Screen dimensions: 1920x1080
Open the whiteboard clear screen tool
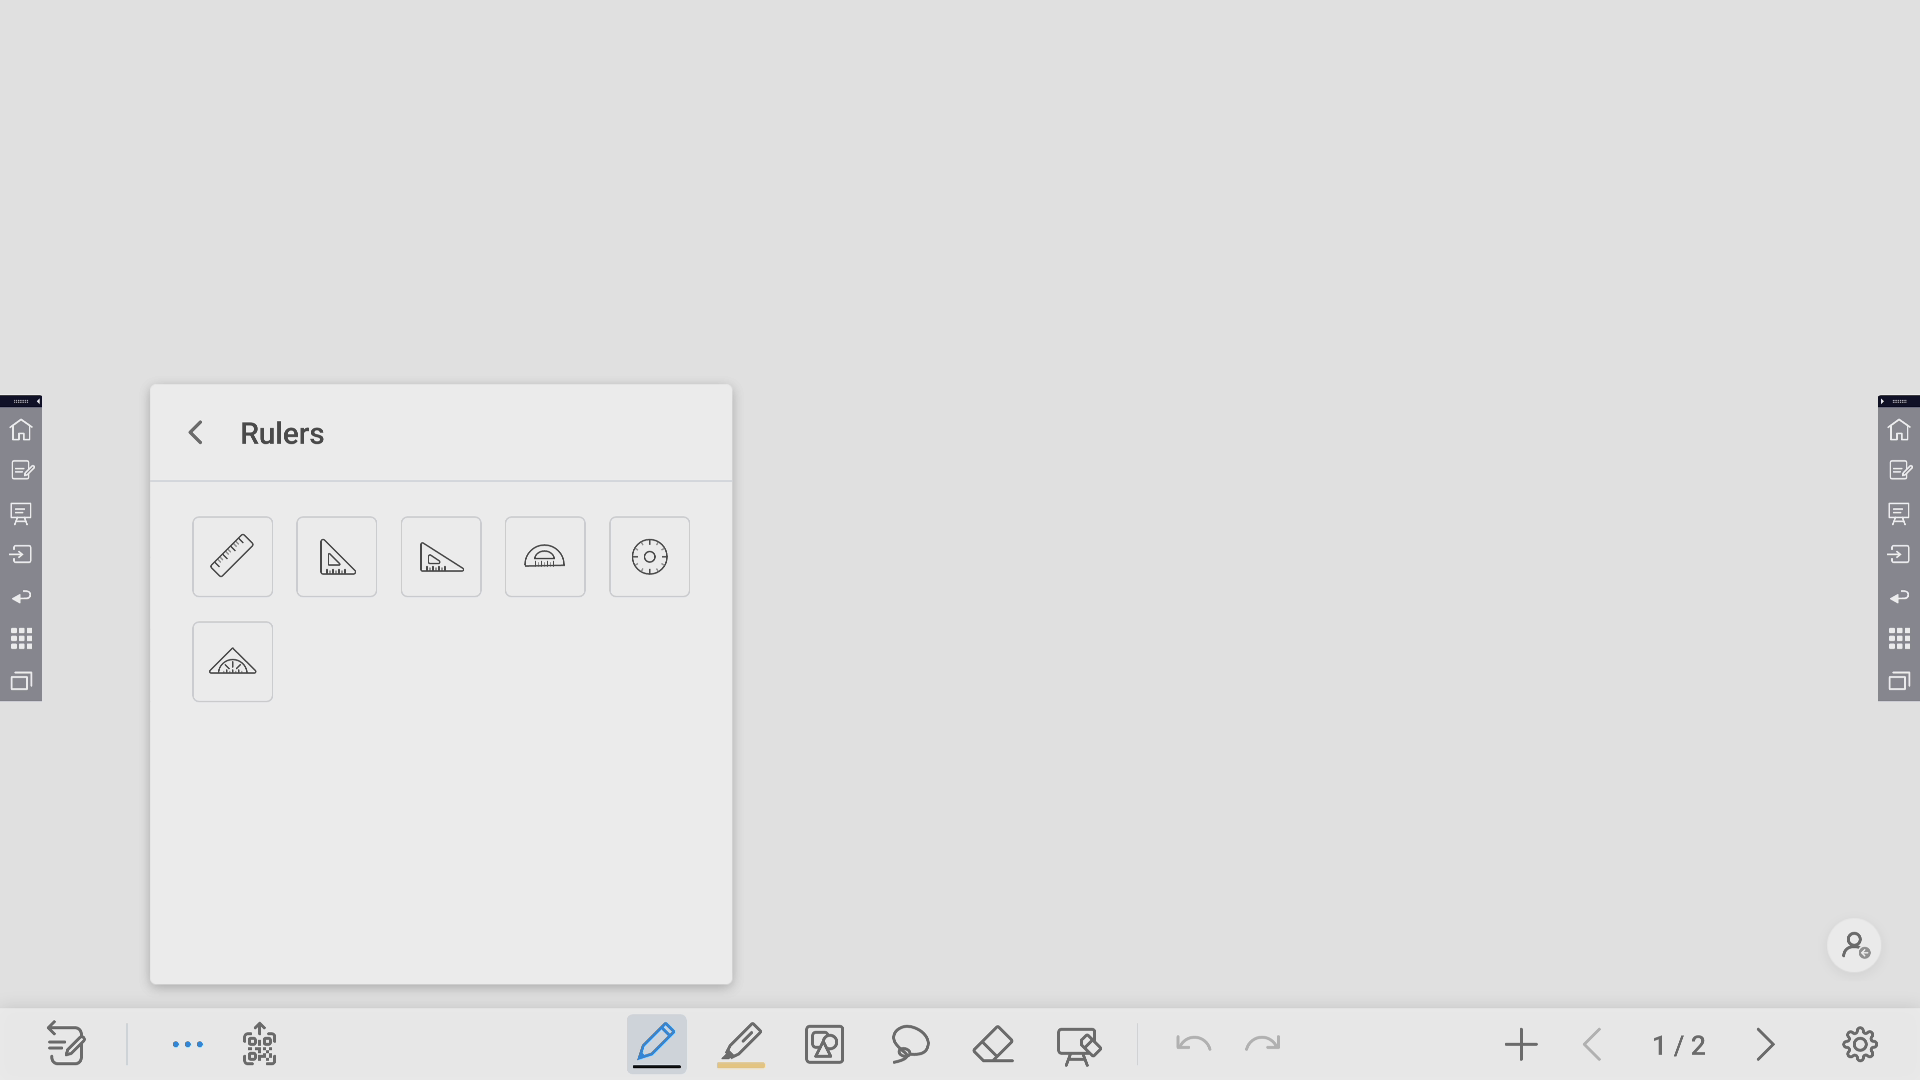tap(1078, 1046)
